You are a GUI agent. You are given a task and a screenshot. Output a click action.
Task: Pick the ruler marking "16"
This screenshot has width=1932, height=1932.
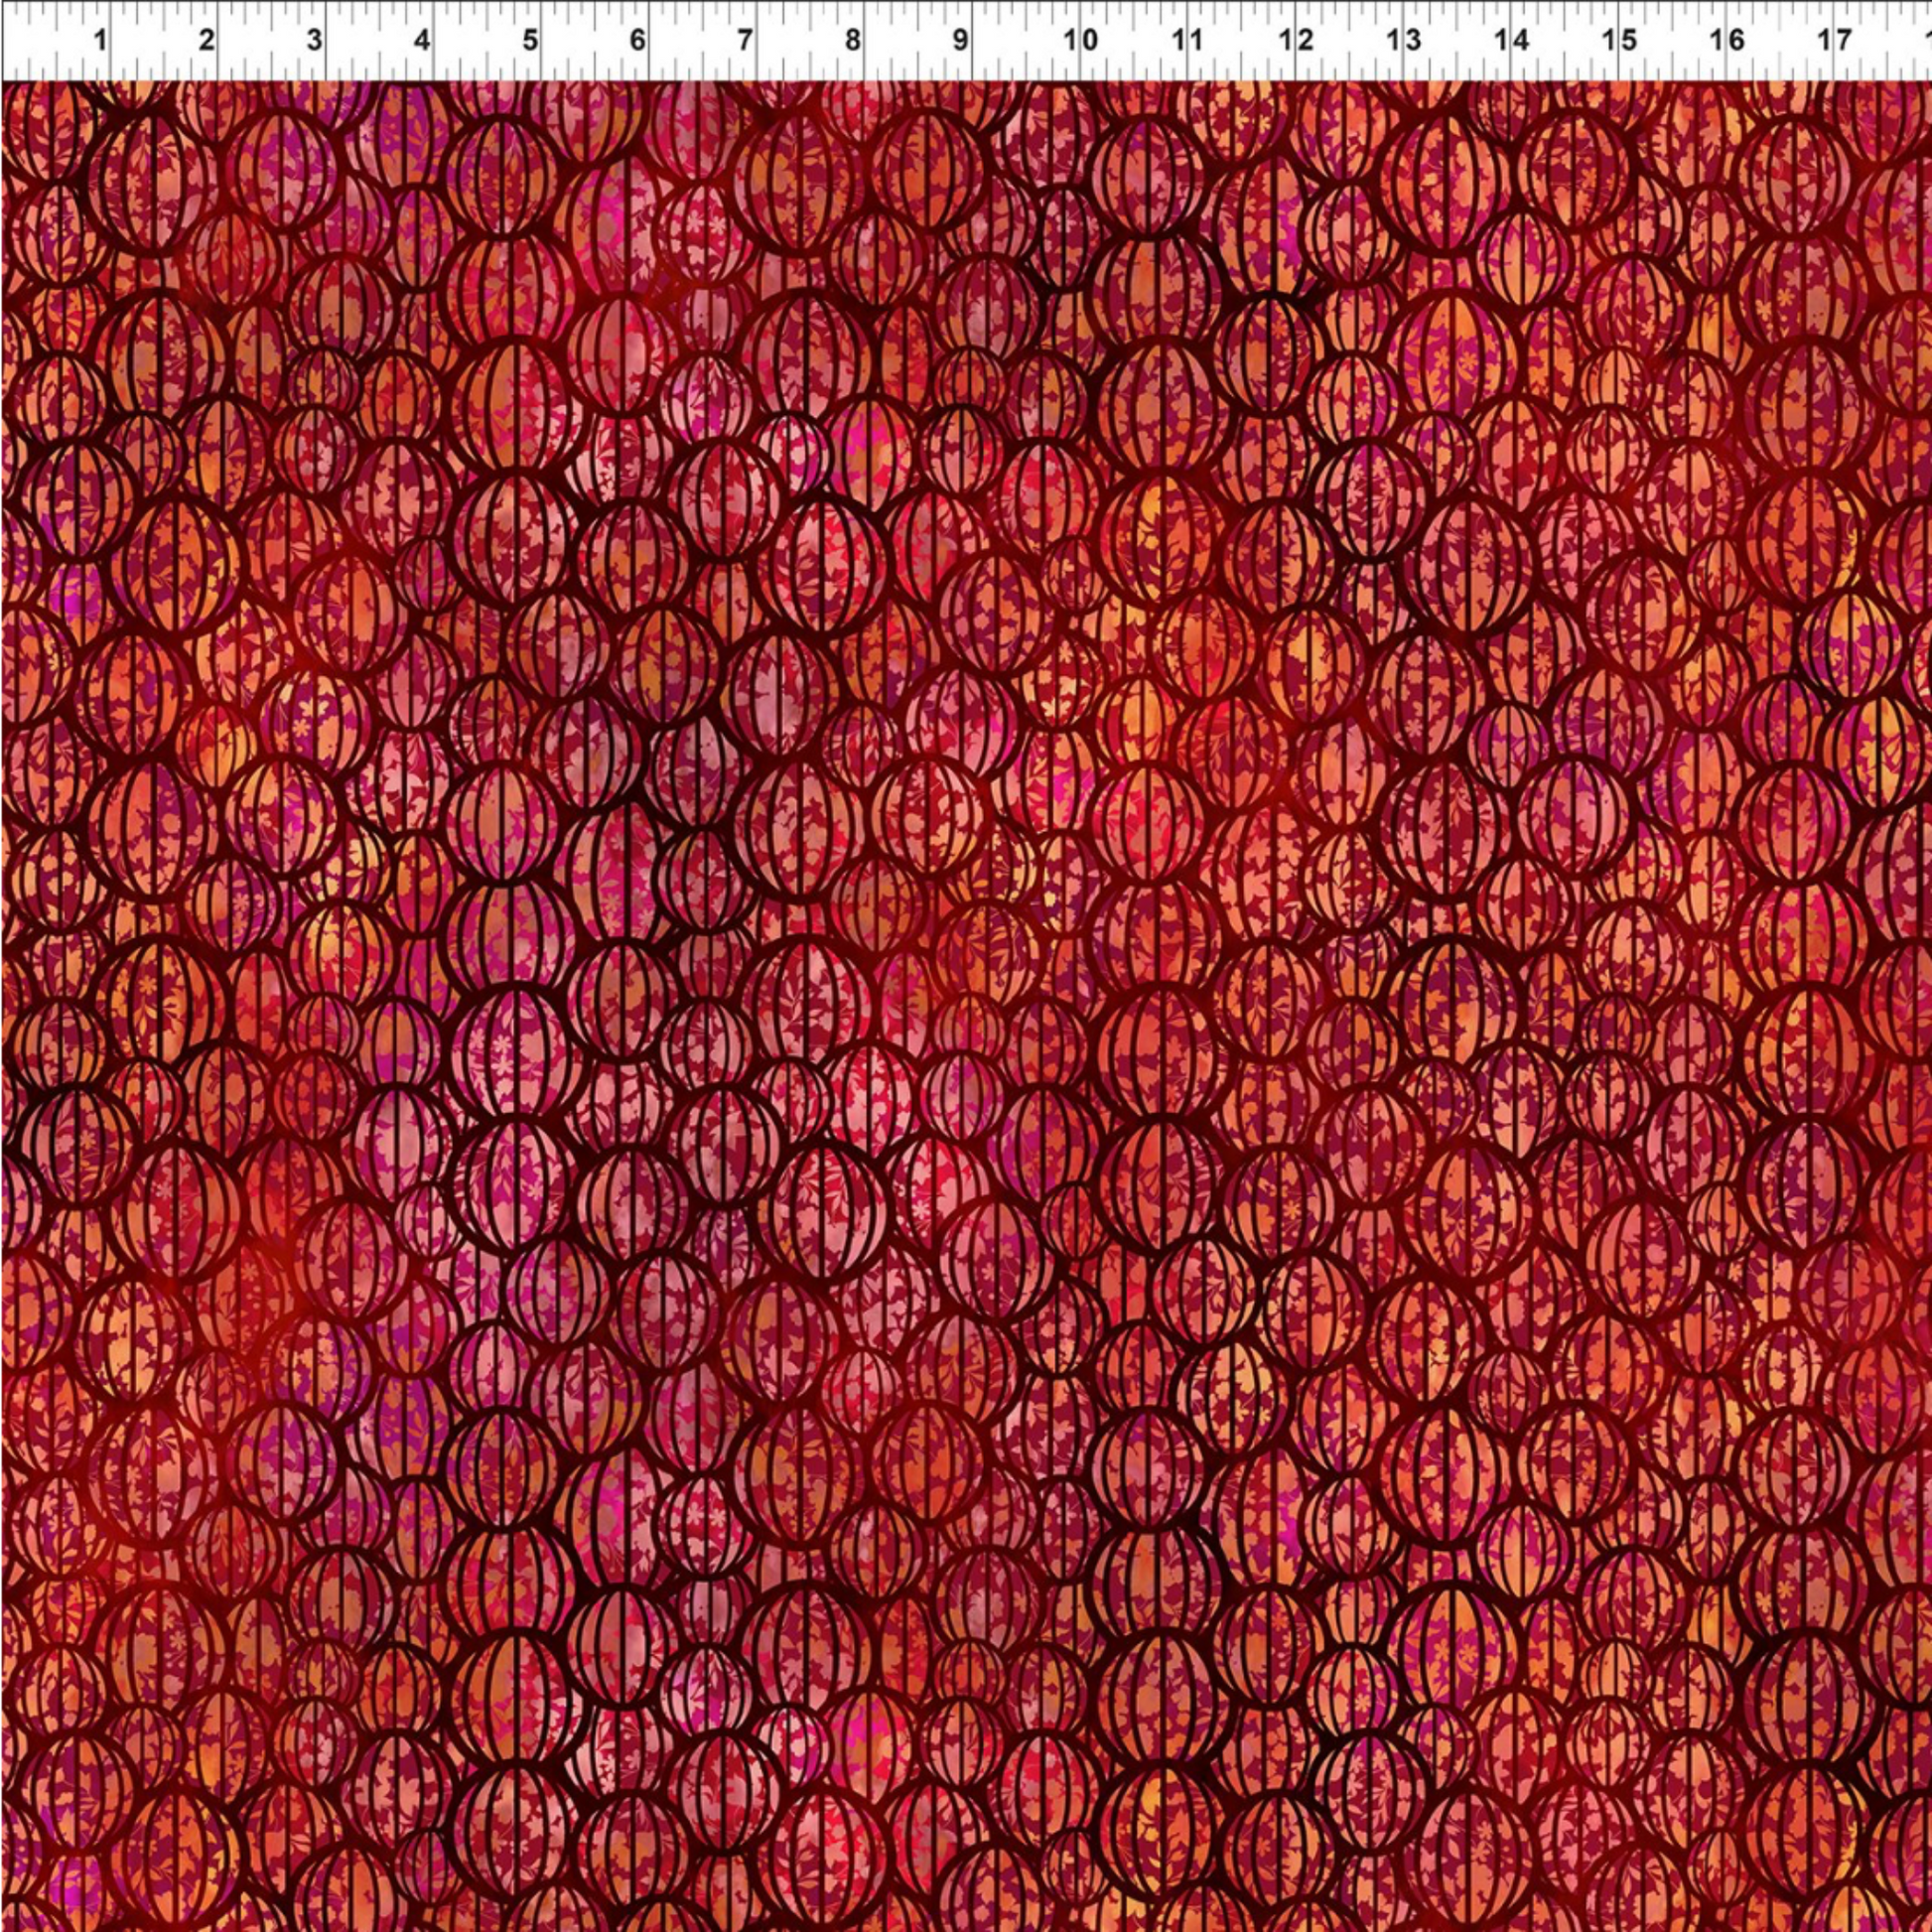[x=1728, y=41]
